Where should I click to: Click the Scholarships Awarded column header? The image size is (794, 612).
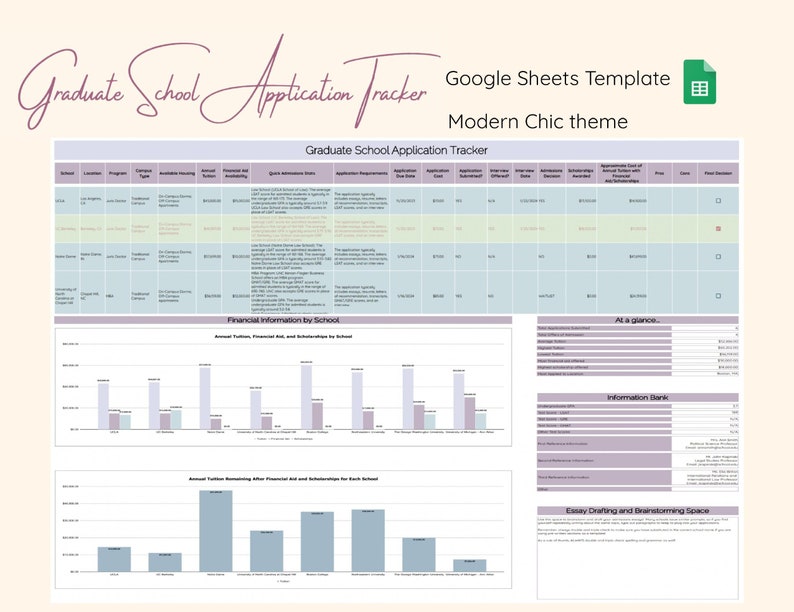(x=580, y=173)
